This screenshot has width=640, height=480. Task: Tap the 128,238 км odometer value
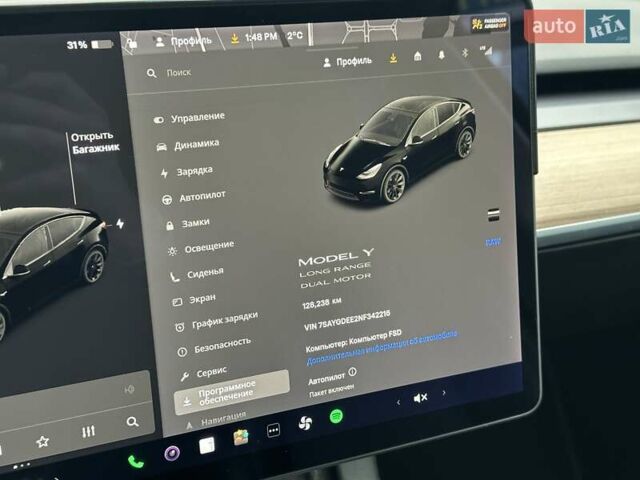pos(322,303)
